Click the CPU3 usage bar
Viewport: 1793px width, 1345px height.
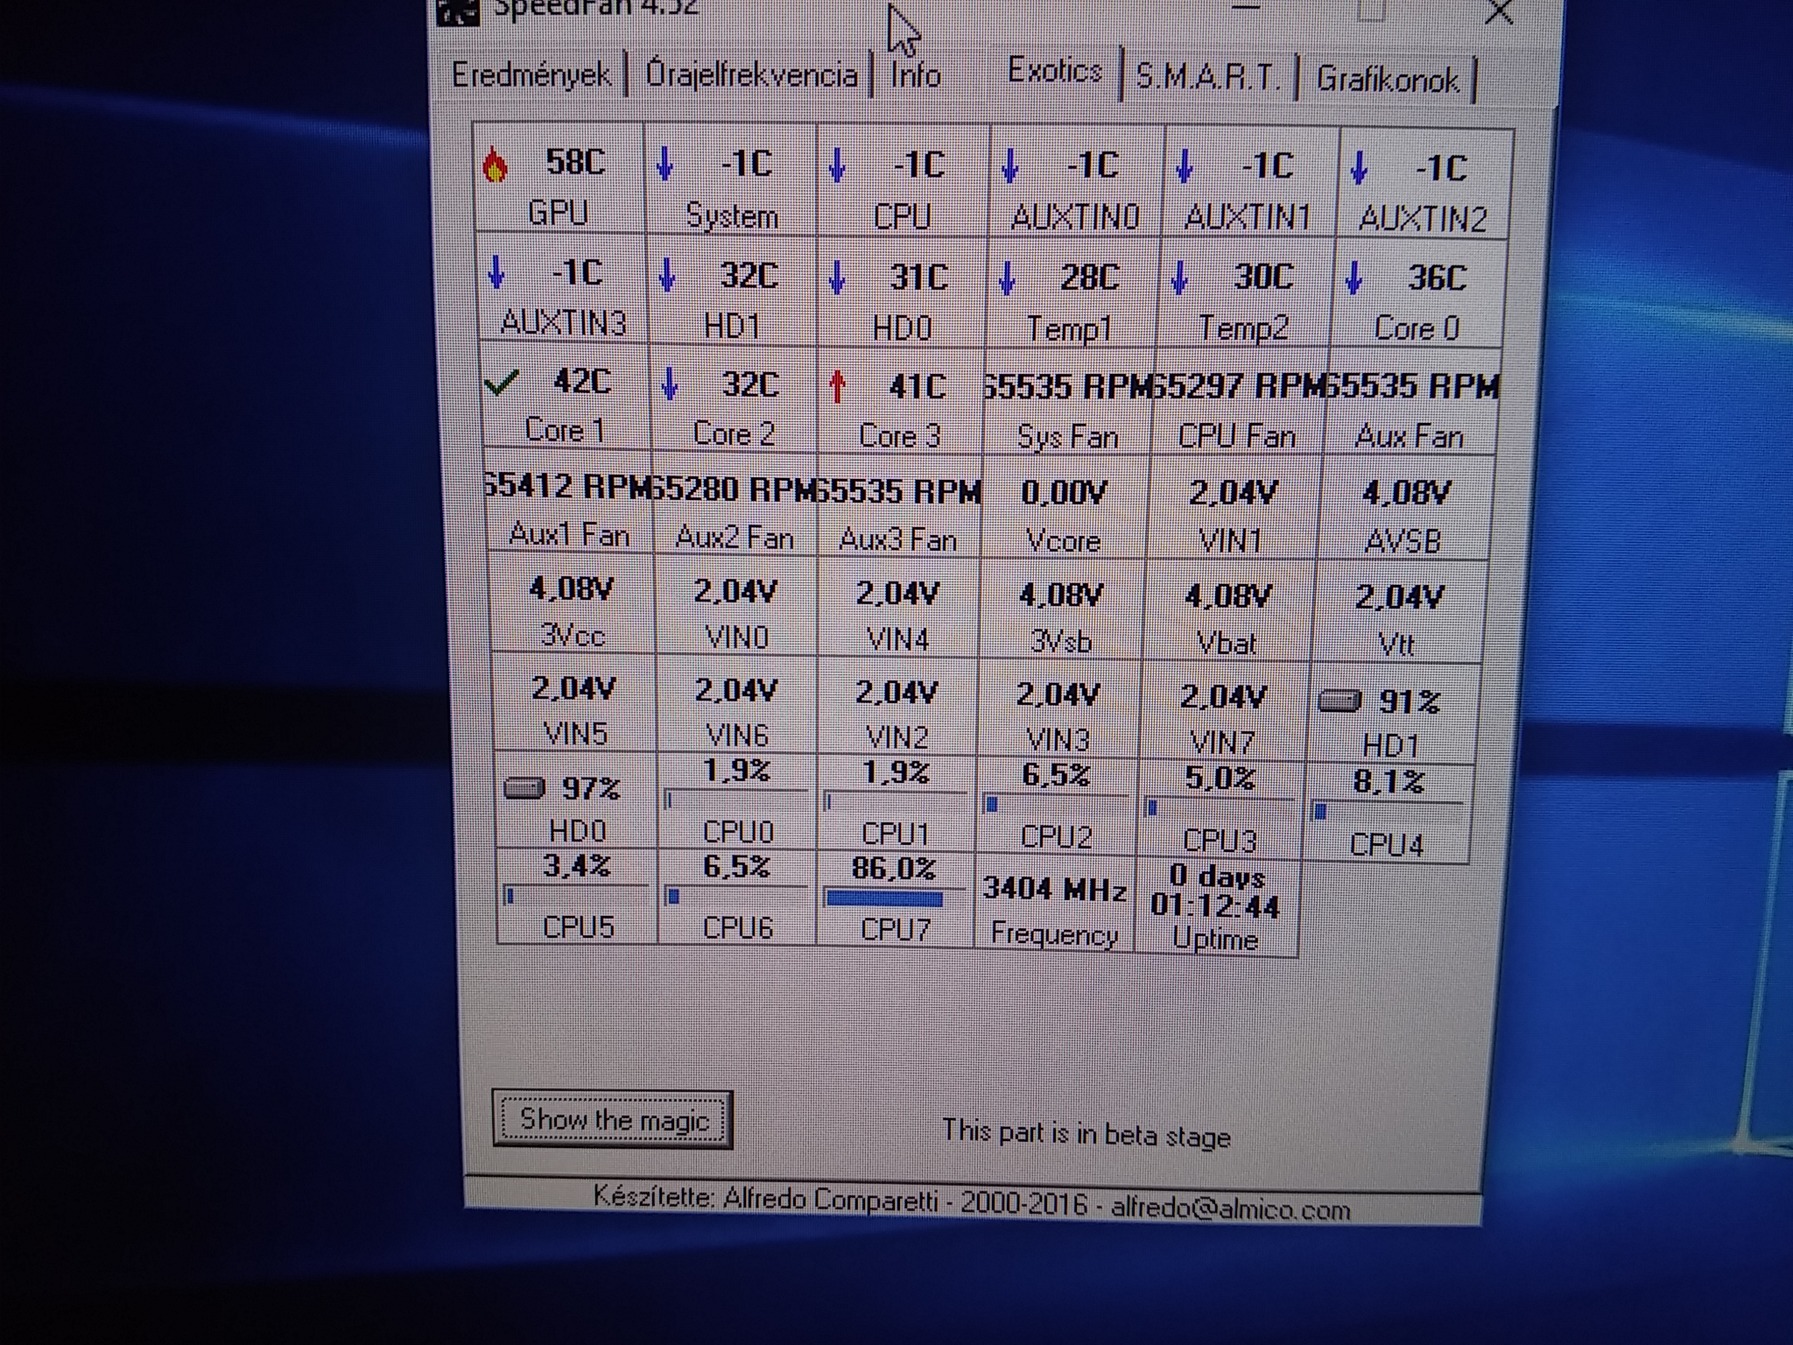pos(1218,808)
